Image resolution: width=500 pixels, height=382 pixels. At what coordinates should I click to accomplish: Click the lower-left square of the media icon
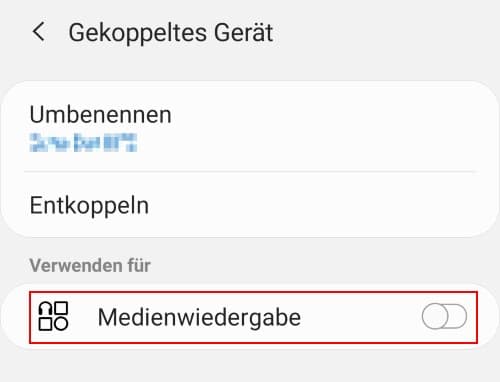45,324
